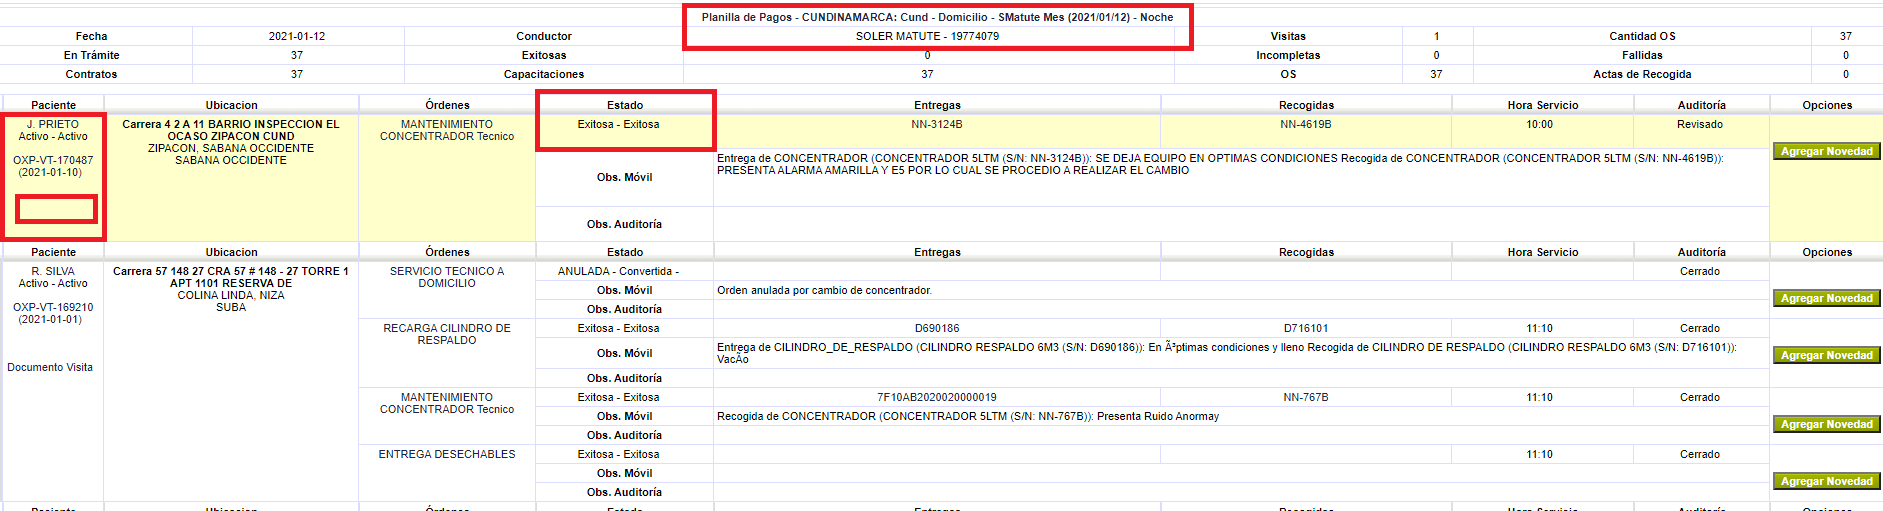
Task: Click the En Trámite label
Action: pyautogui.click(x=92, y=55)
